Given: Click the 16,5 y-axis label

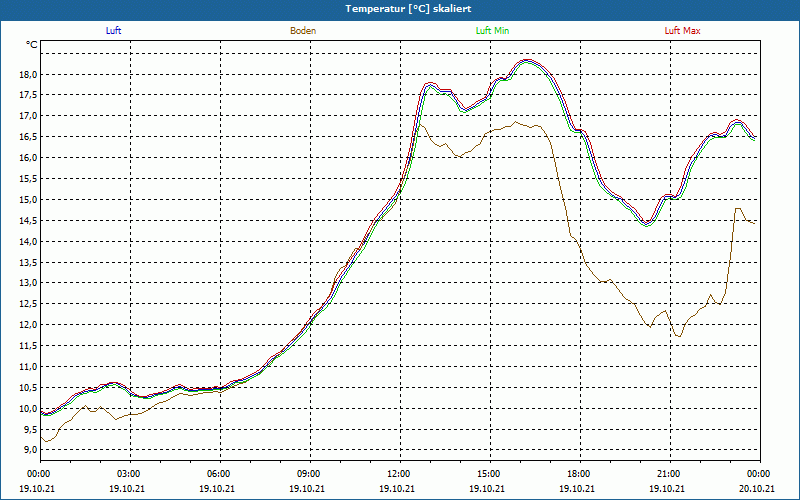Looking at the screenshot, I should click(29, 137).
